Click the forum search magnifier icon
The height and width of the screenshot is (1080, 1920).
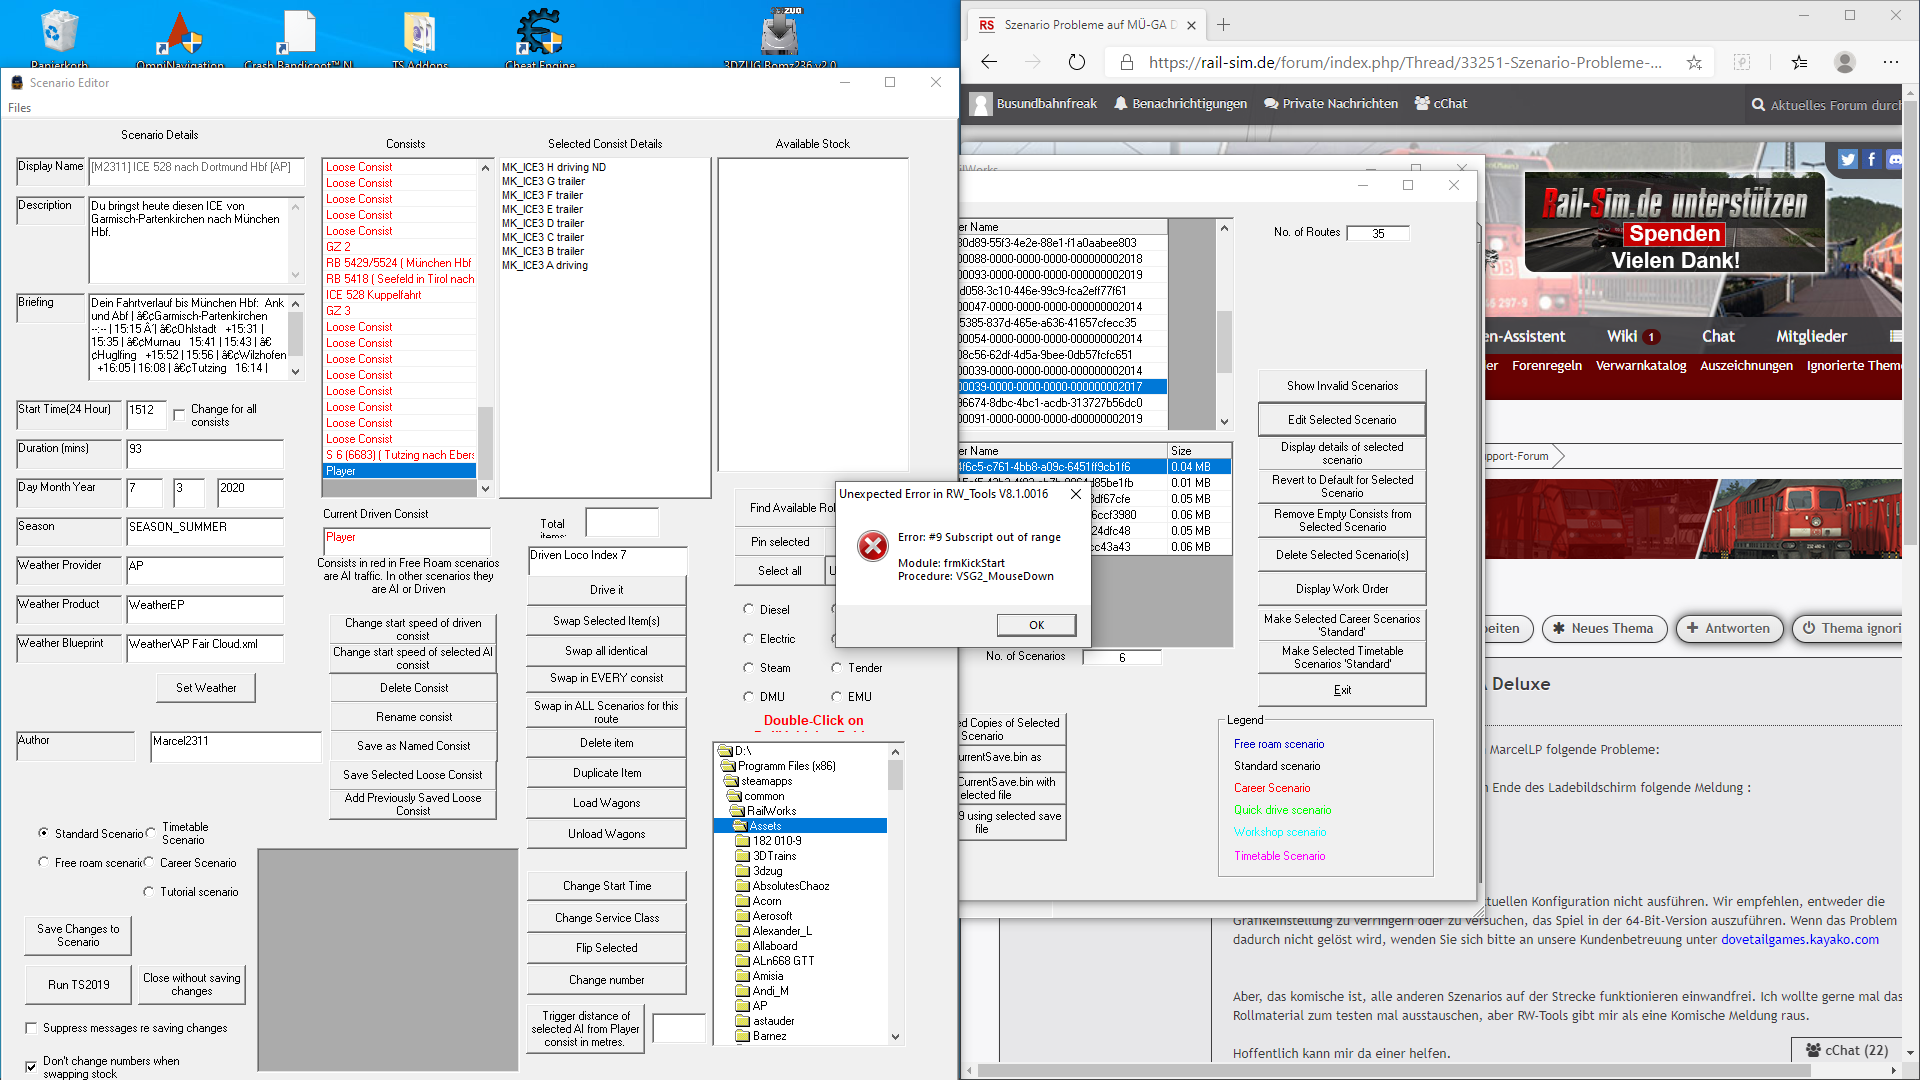1758,104
